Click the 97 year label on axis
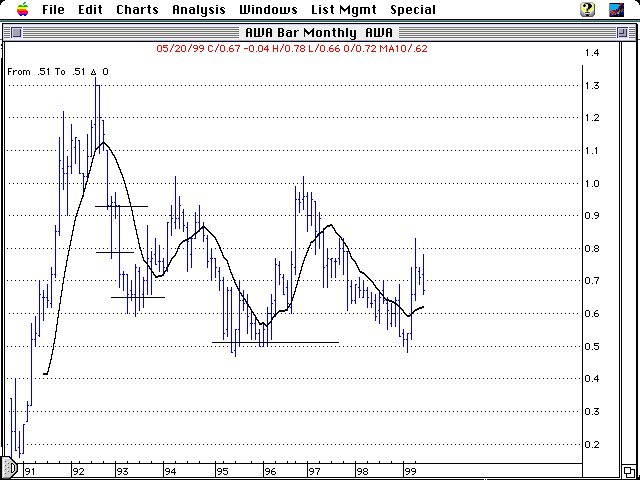The image size is (640, 480). tap(314, 471)
